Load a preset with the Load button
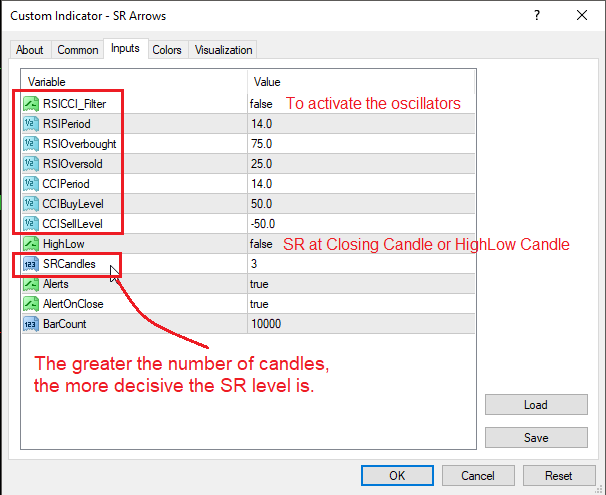Image resolution: width=606 pixels, height=495 pixels. pos(536,405)
